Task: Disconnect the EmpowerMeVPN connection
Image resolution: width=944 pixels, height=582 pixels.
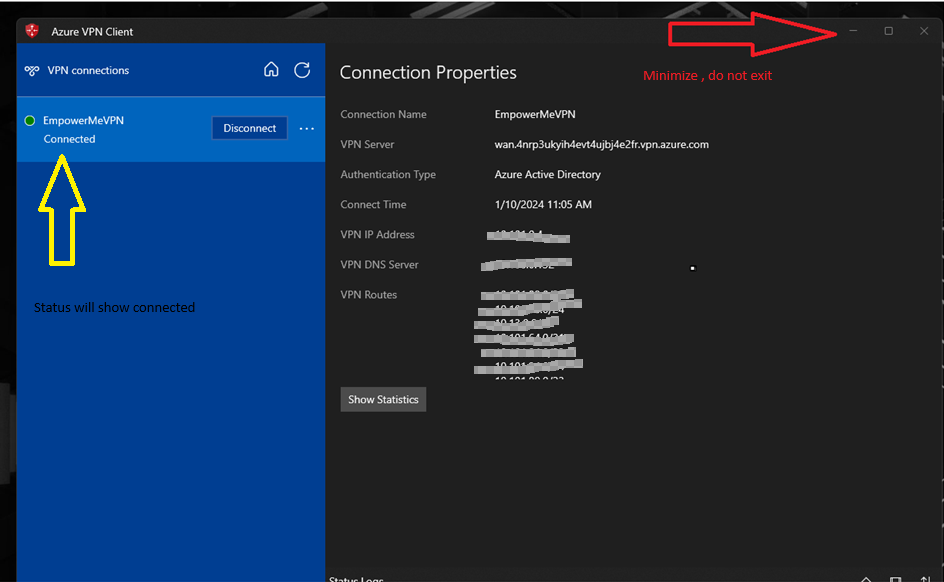Action: click(249, 128)
